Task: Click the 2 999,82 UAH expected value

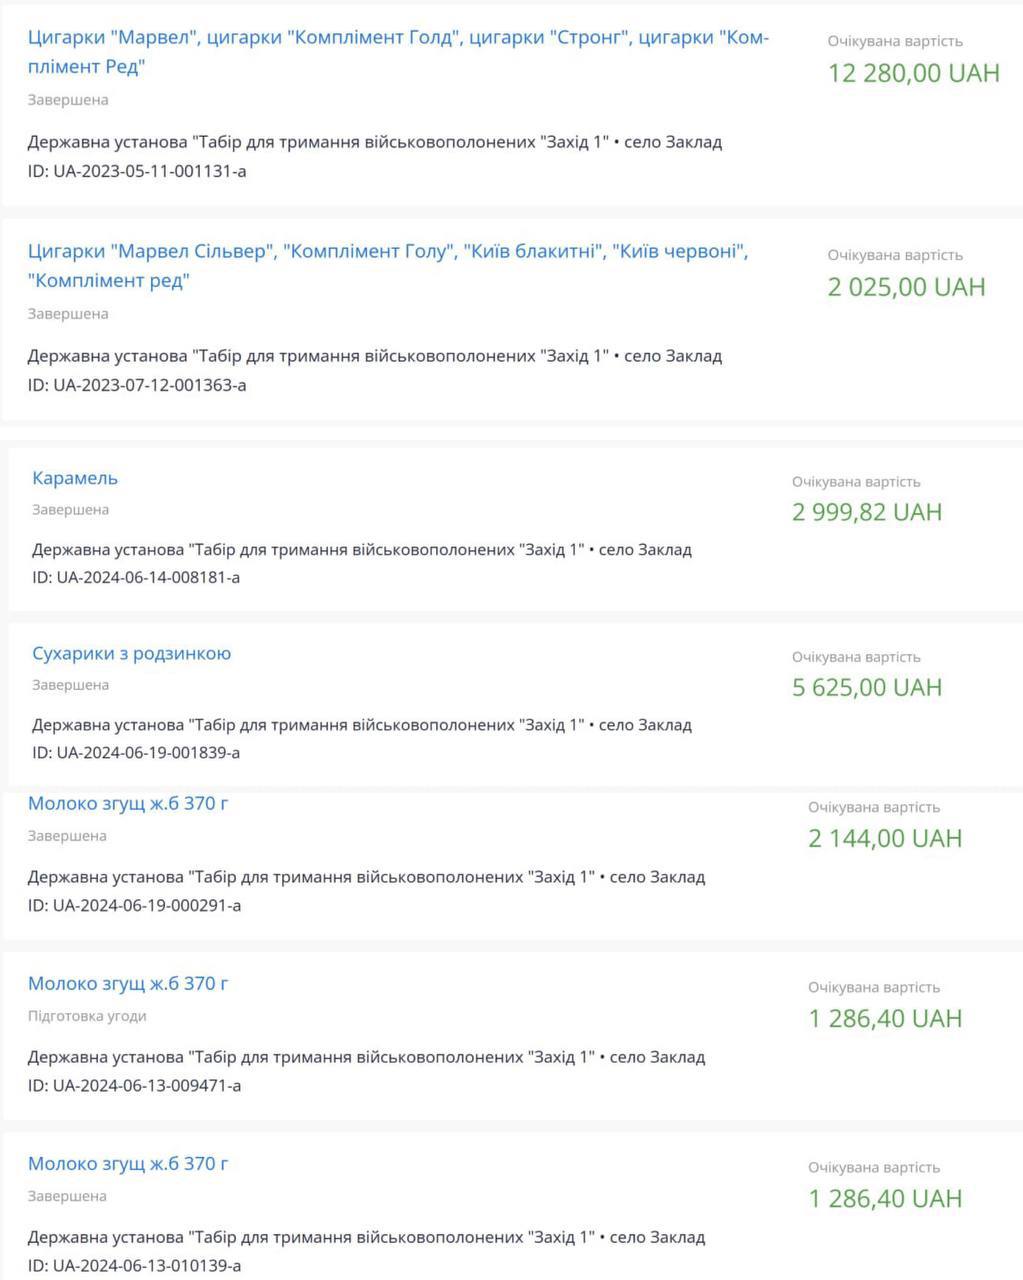Action: 867,512
